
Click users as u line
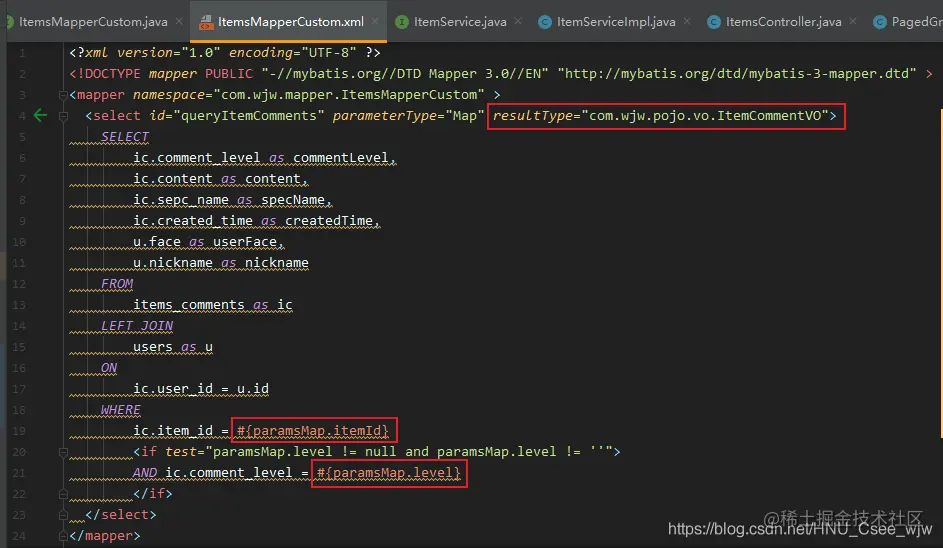173,347
